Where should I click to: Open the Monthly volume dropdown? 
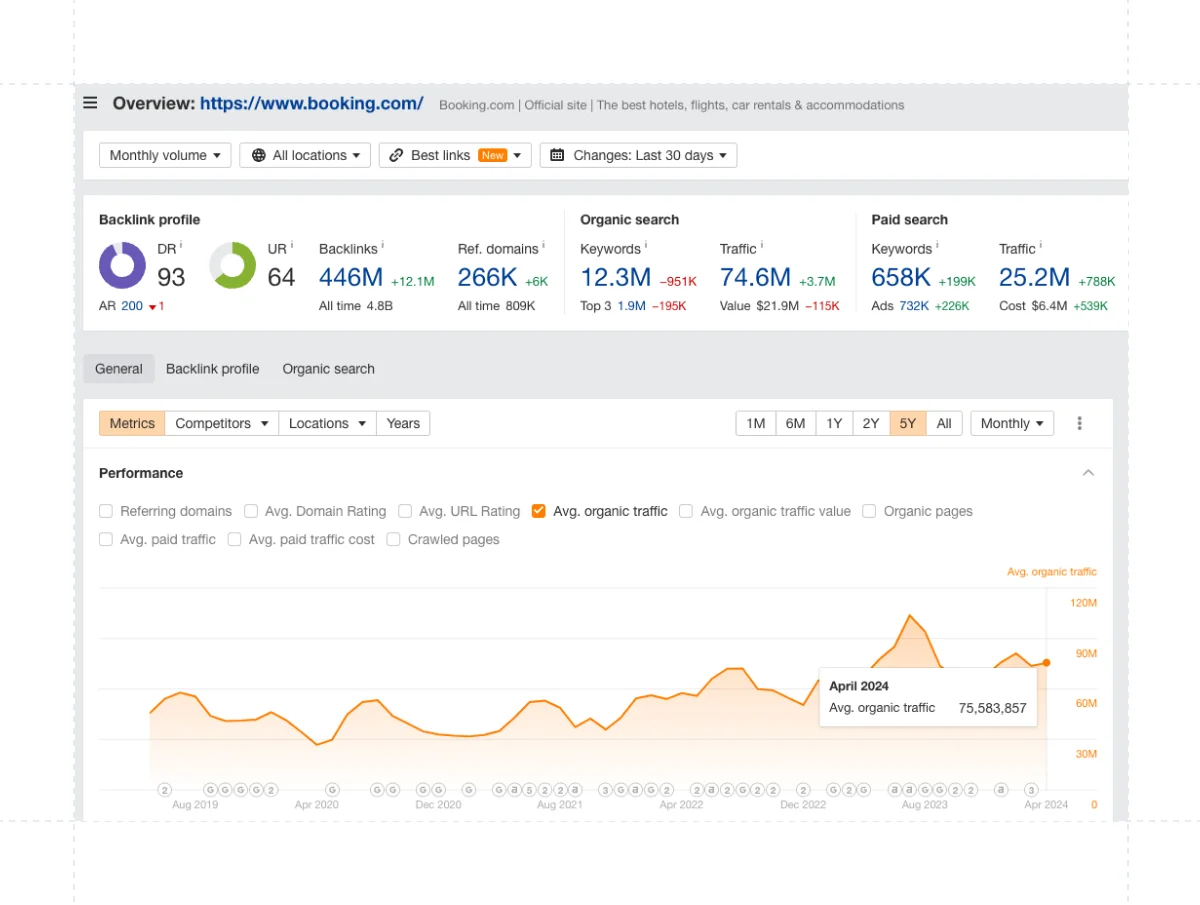165,155
